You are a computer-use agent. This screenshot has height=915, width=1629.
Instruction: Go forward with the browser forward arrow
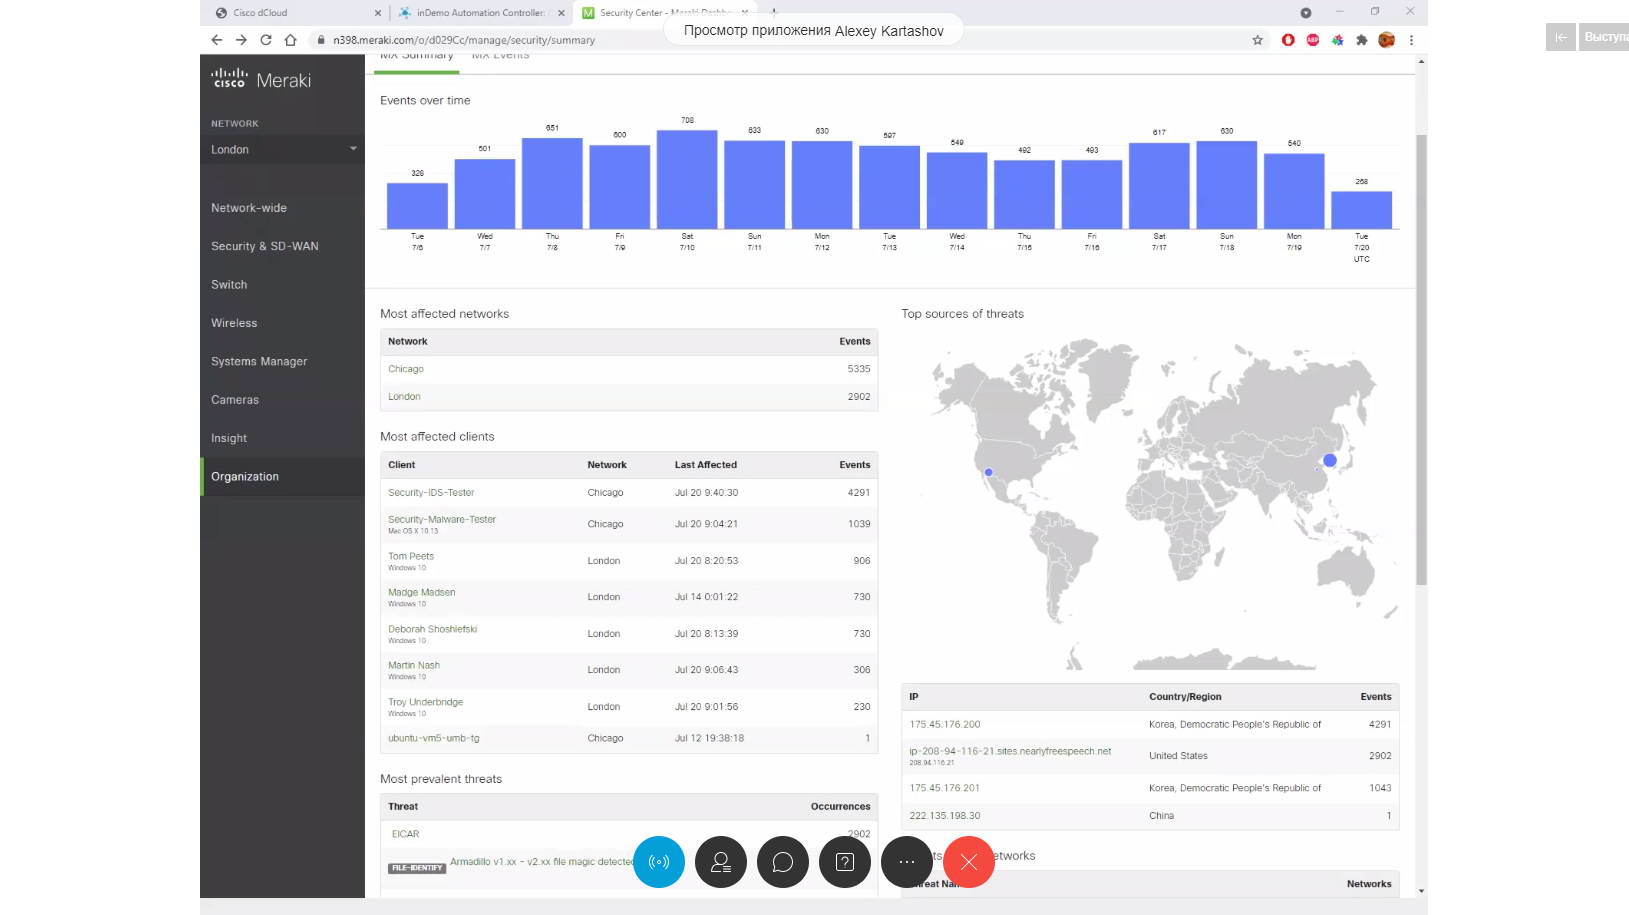tap(241, 40)
